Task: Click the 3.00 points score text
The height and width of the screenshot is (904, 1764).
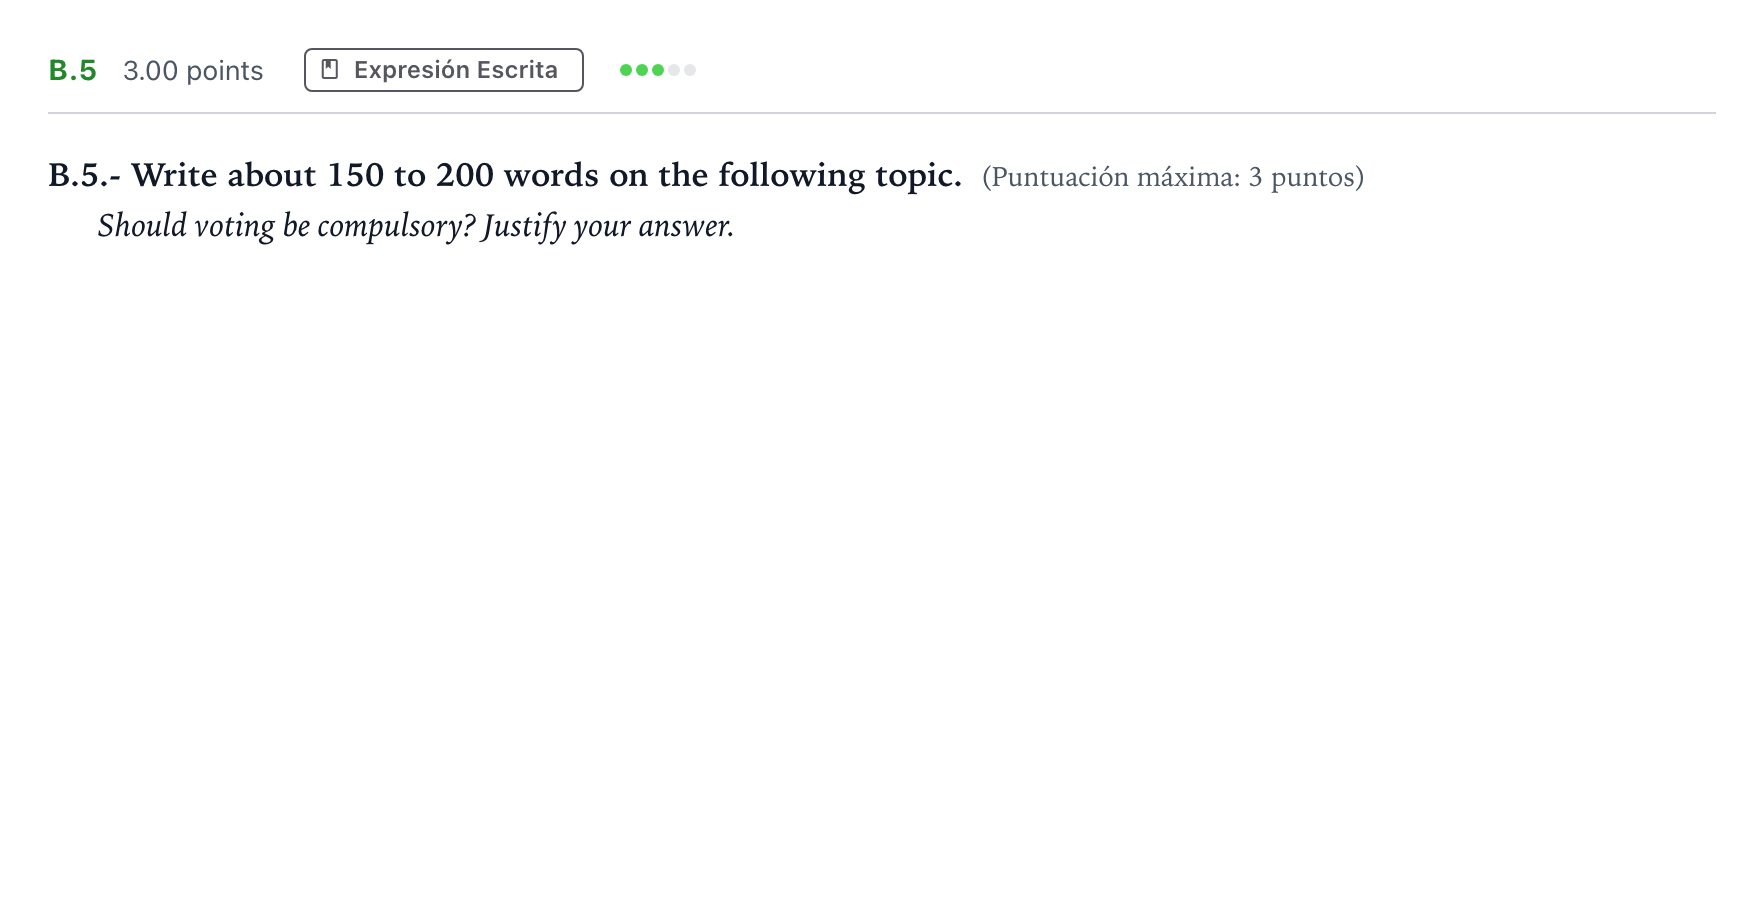Action: point(193,71)
